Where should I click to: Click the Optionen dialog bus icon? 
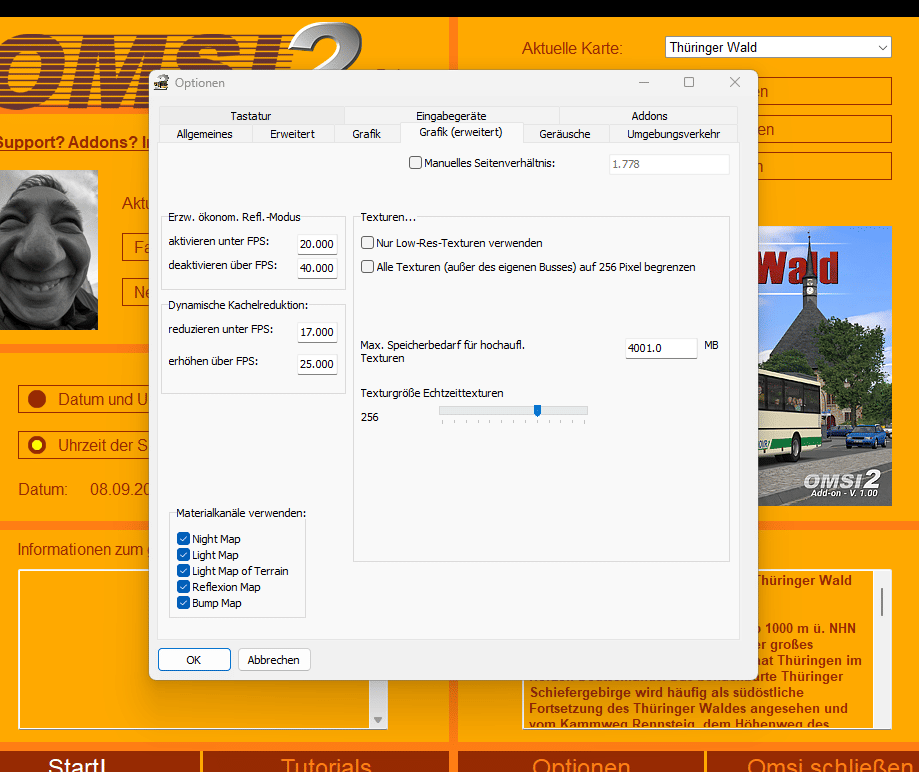click(x=161, y=83)
